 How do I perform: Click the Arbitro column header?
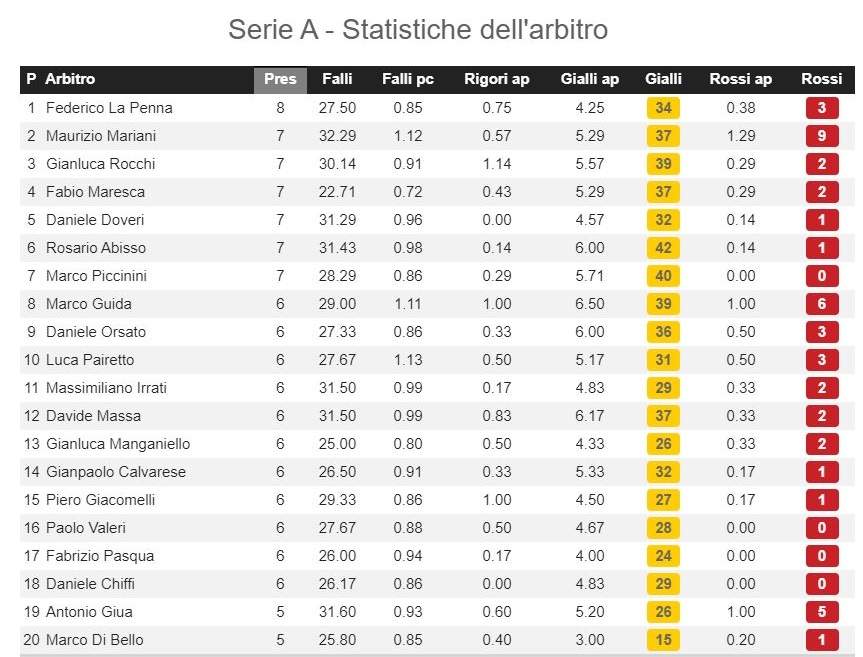coord(71,79)
